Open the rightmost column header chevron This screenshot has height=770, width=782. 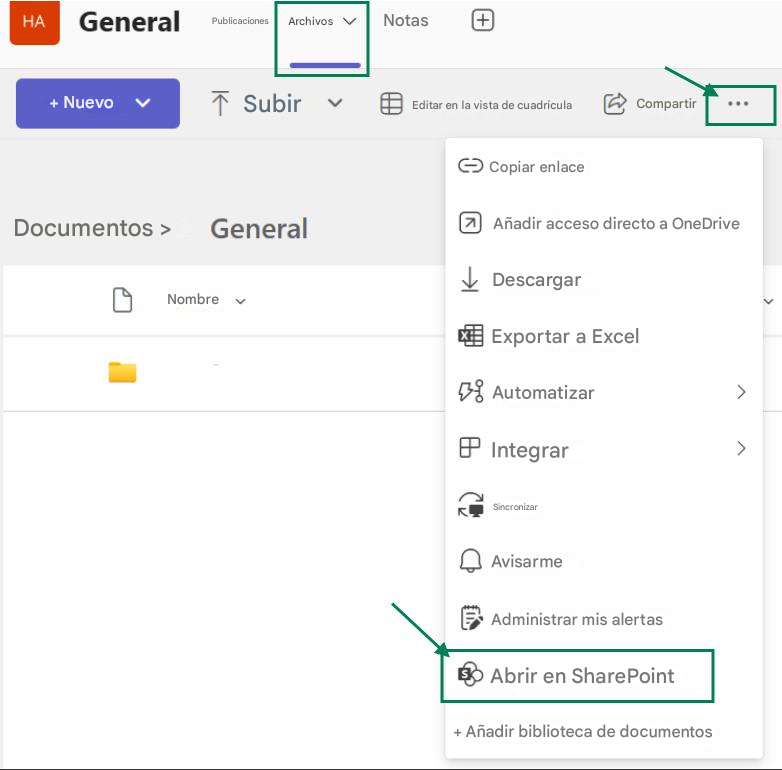point(769,301)
